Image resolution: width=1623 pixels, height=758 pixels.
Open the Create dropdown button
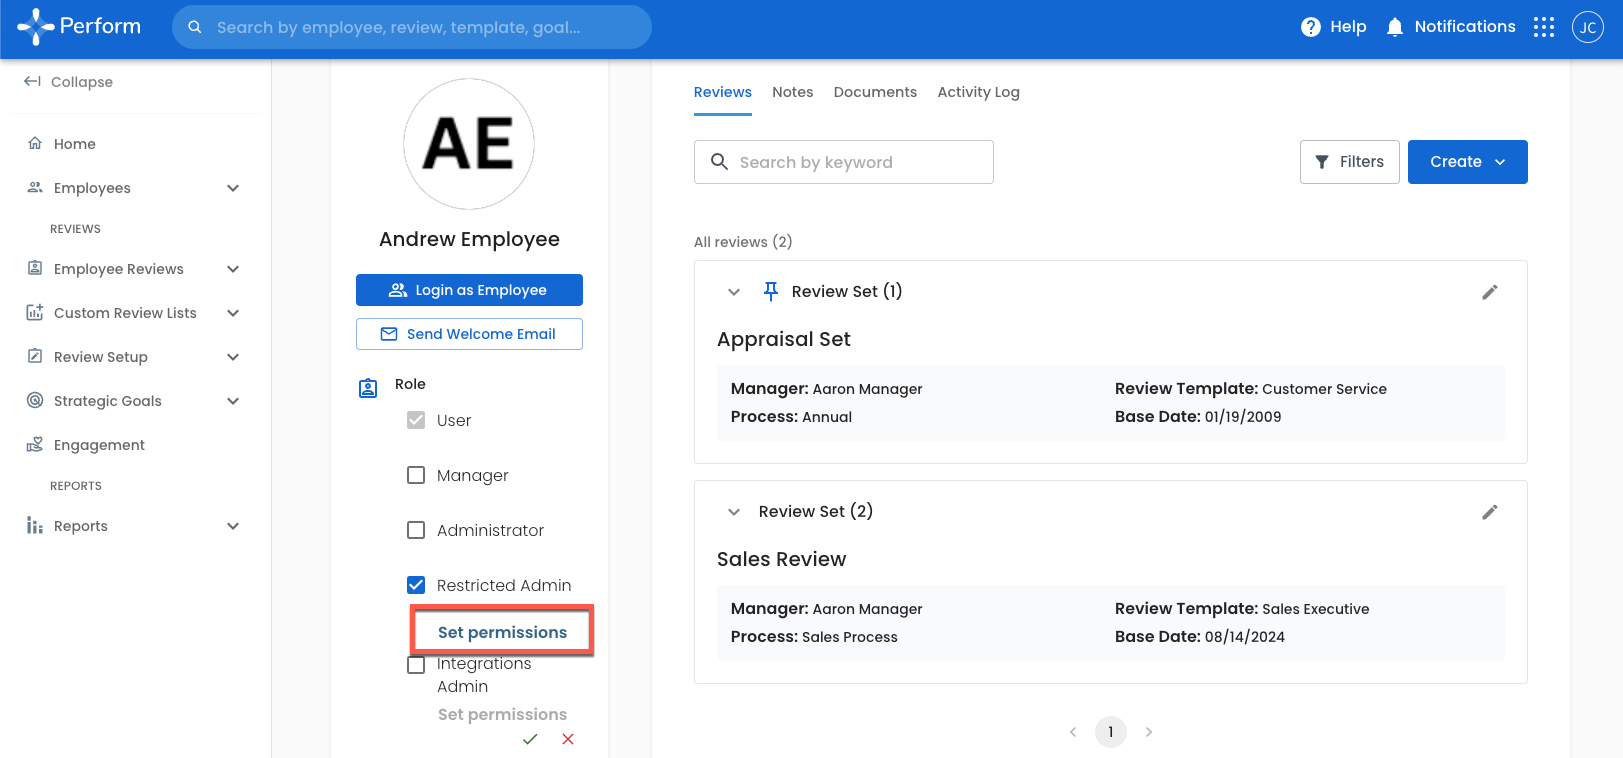pos(1466,162)
